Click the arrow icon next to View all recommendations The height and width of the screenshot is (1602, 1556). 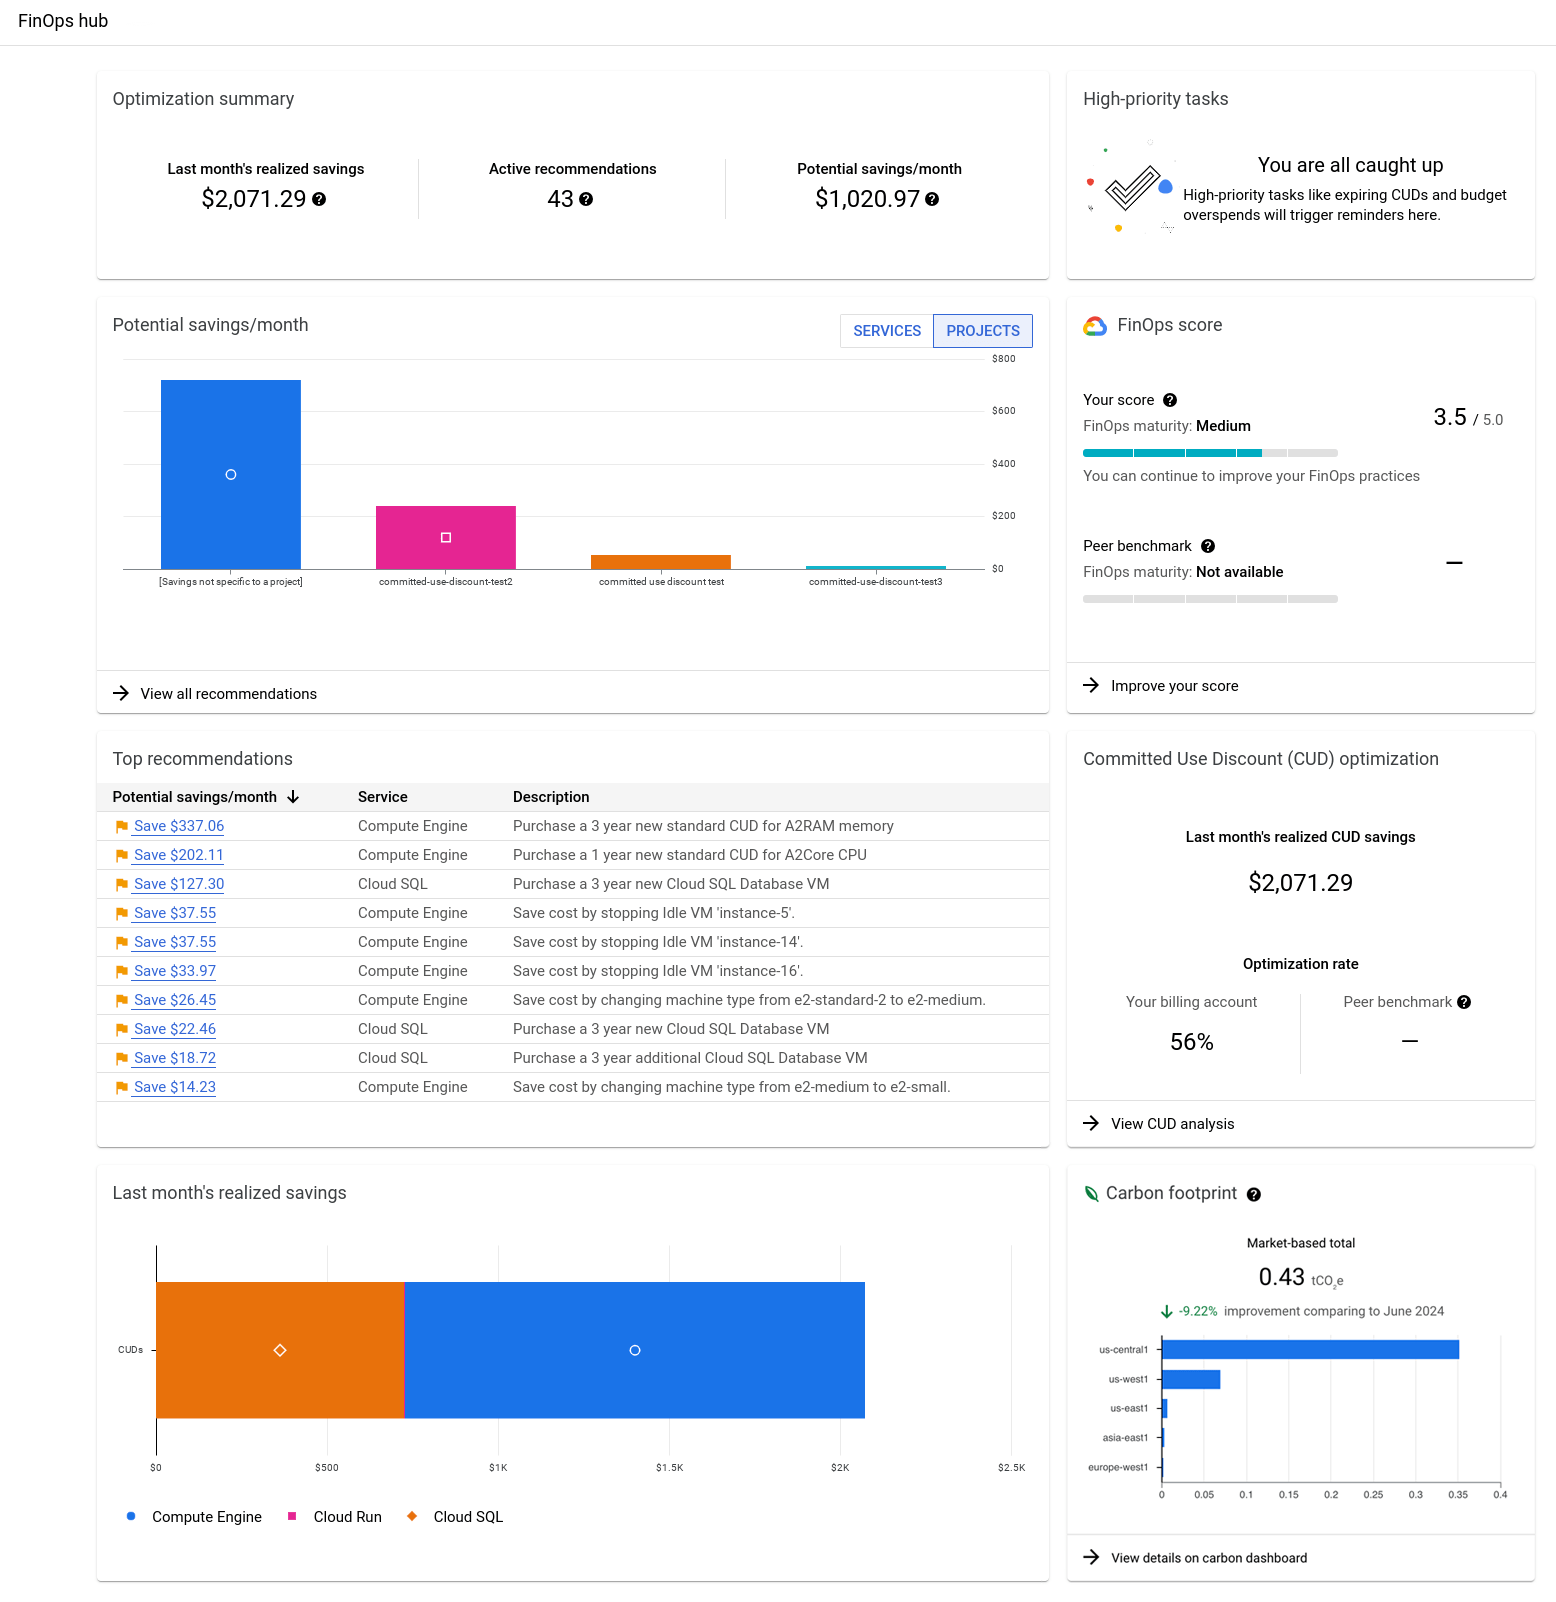click(121, 693)
